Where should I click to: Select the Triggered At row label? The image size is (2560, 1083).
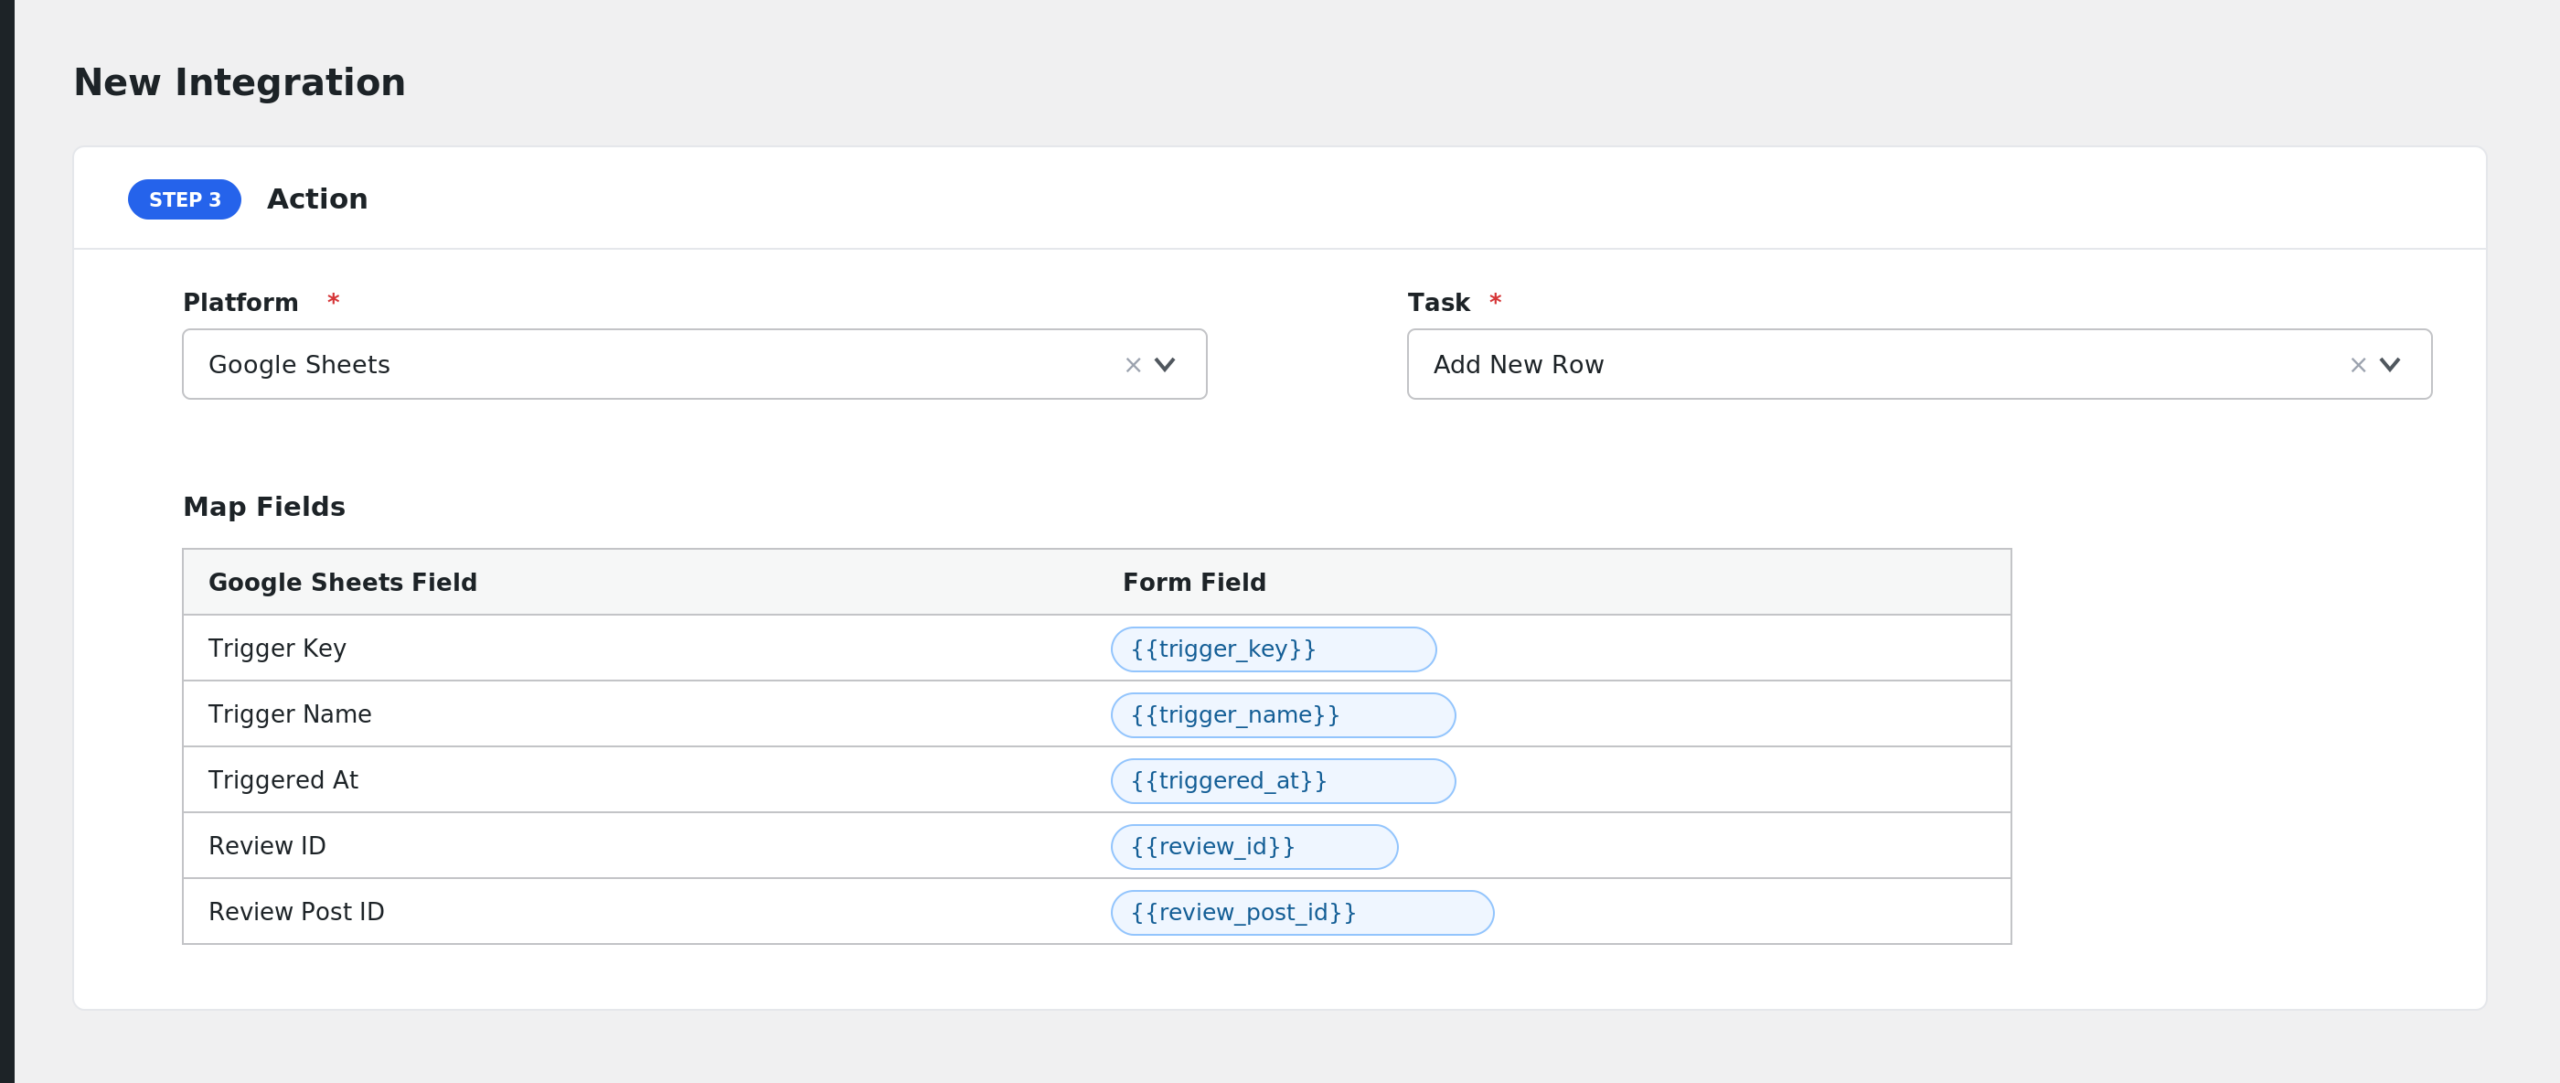pyautogui.click(x=283, y=780)
